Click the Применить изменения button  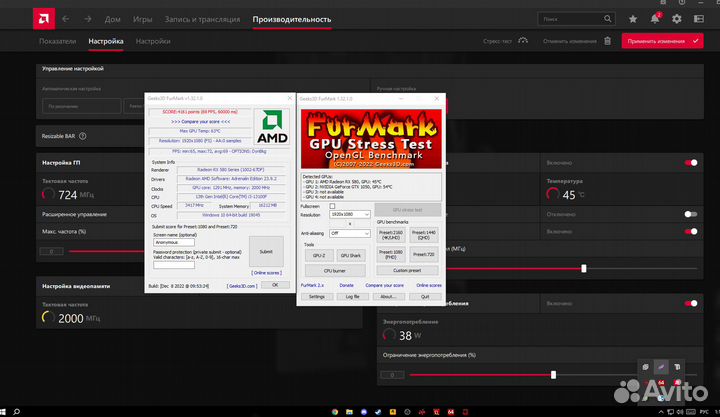tap(662, 41)
